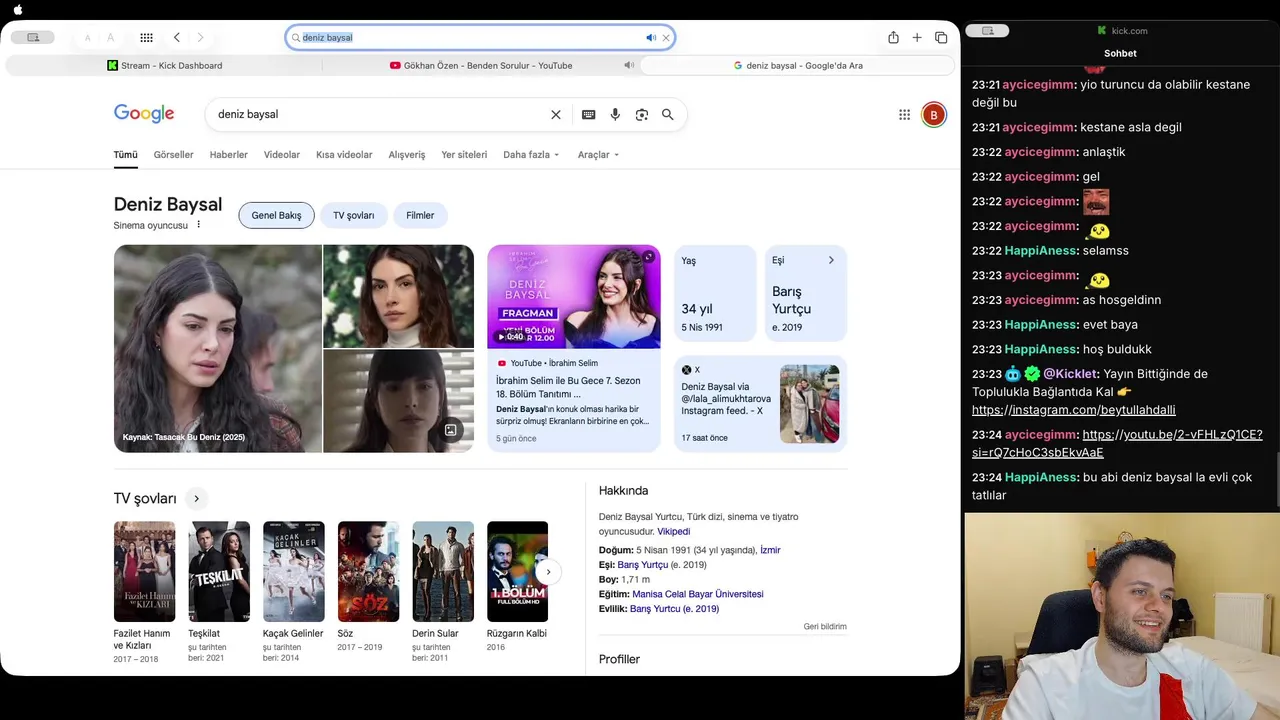Open the Söz show poster

(368, 571)
